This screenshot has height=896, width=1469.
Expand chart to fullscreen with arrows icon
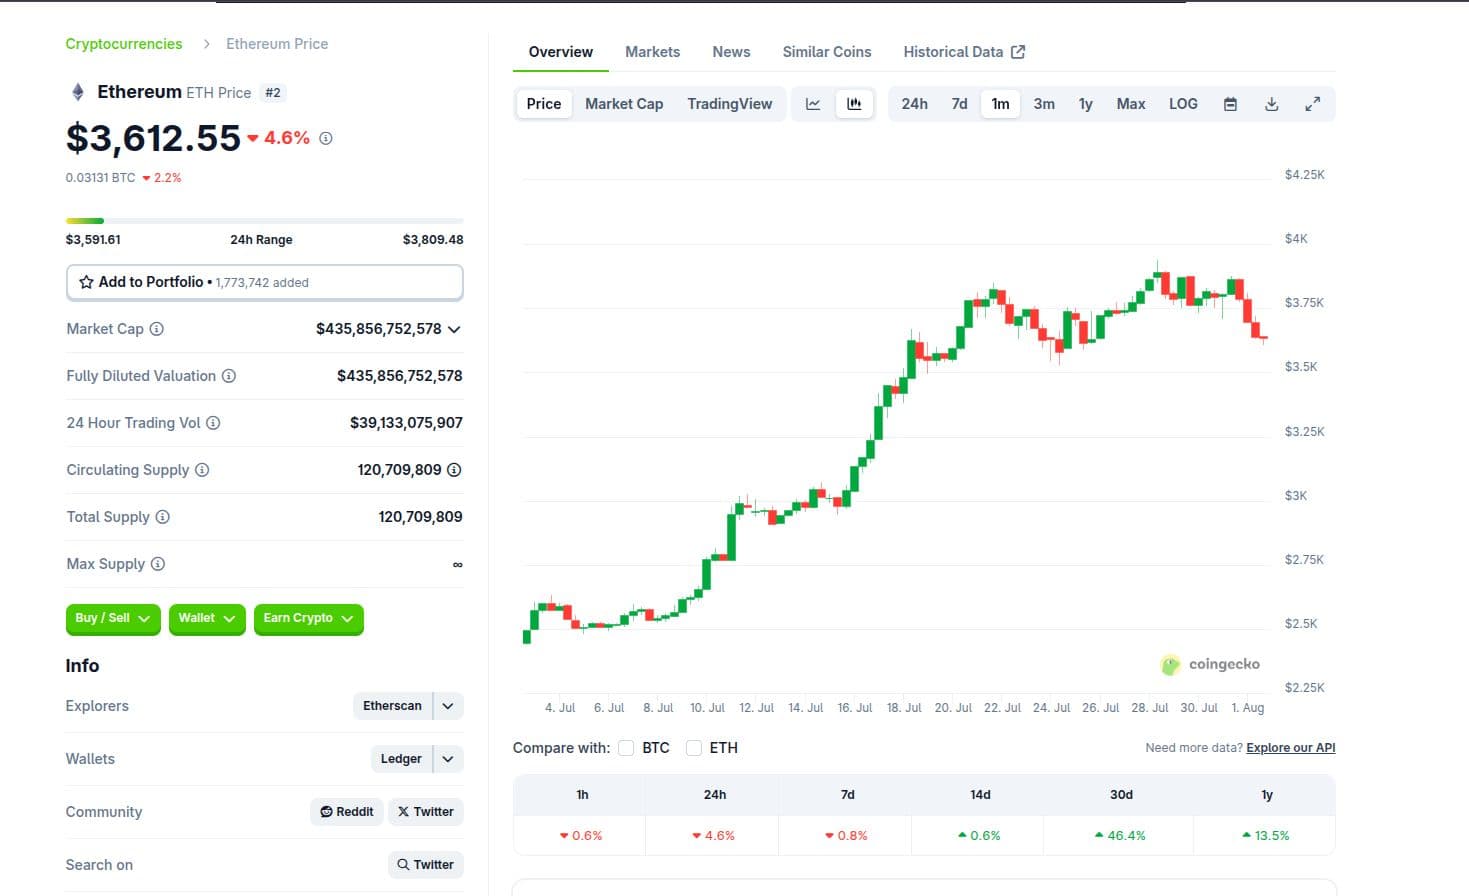1313,103
